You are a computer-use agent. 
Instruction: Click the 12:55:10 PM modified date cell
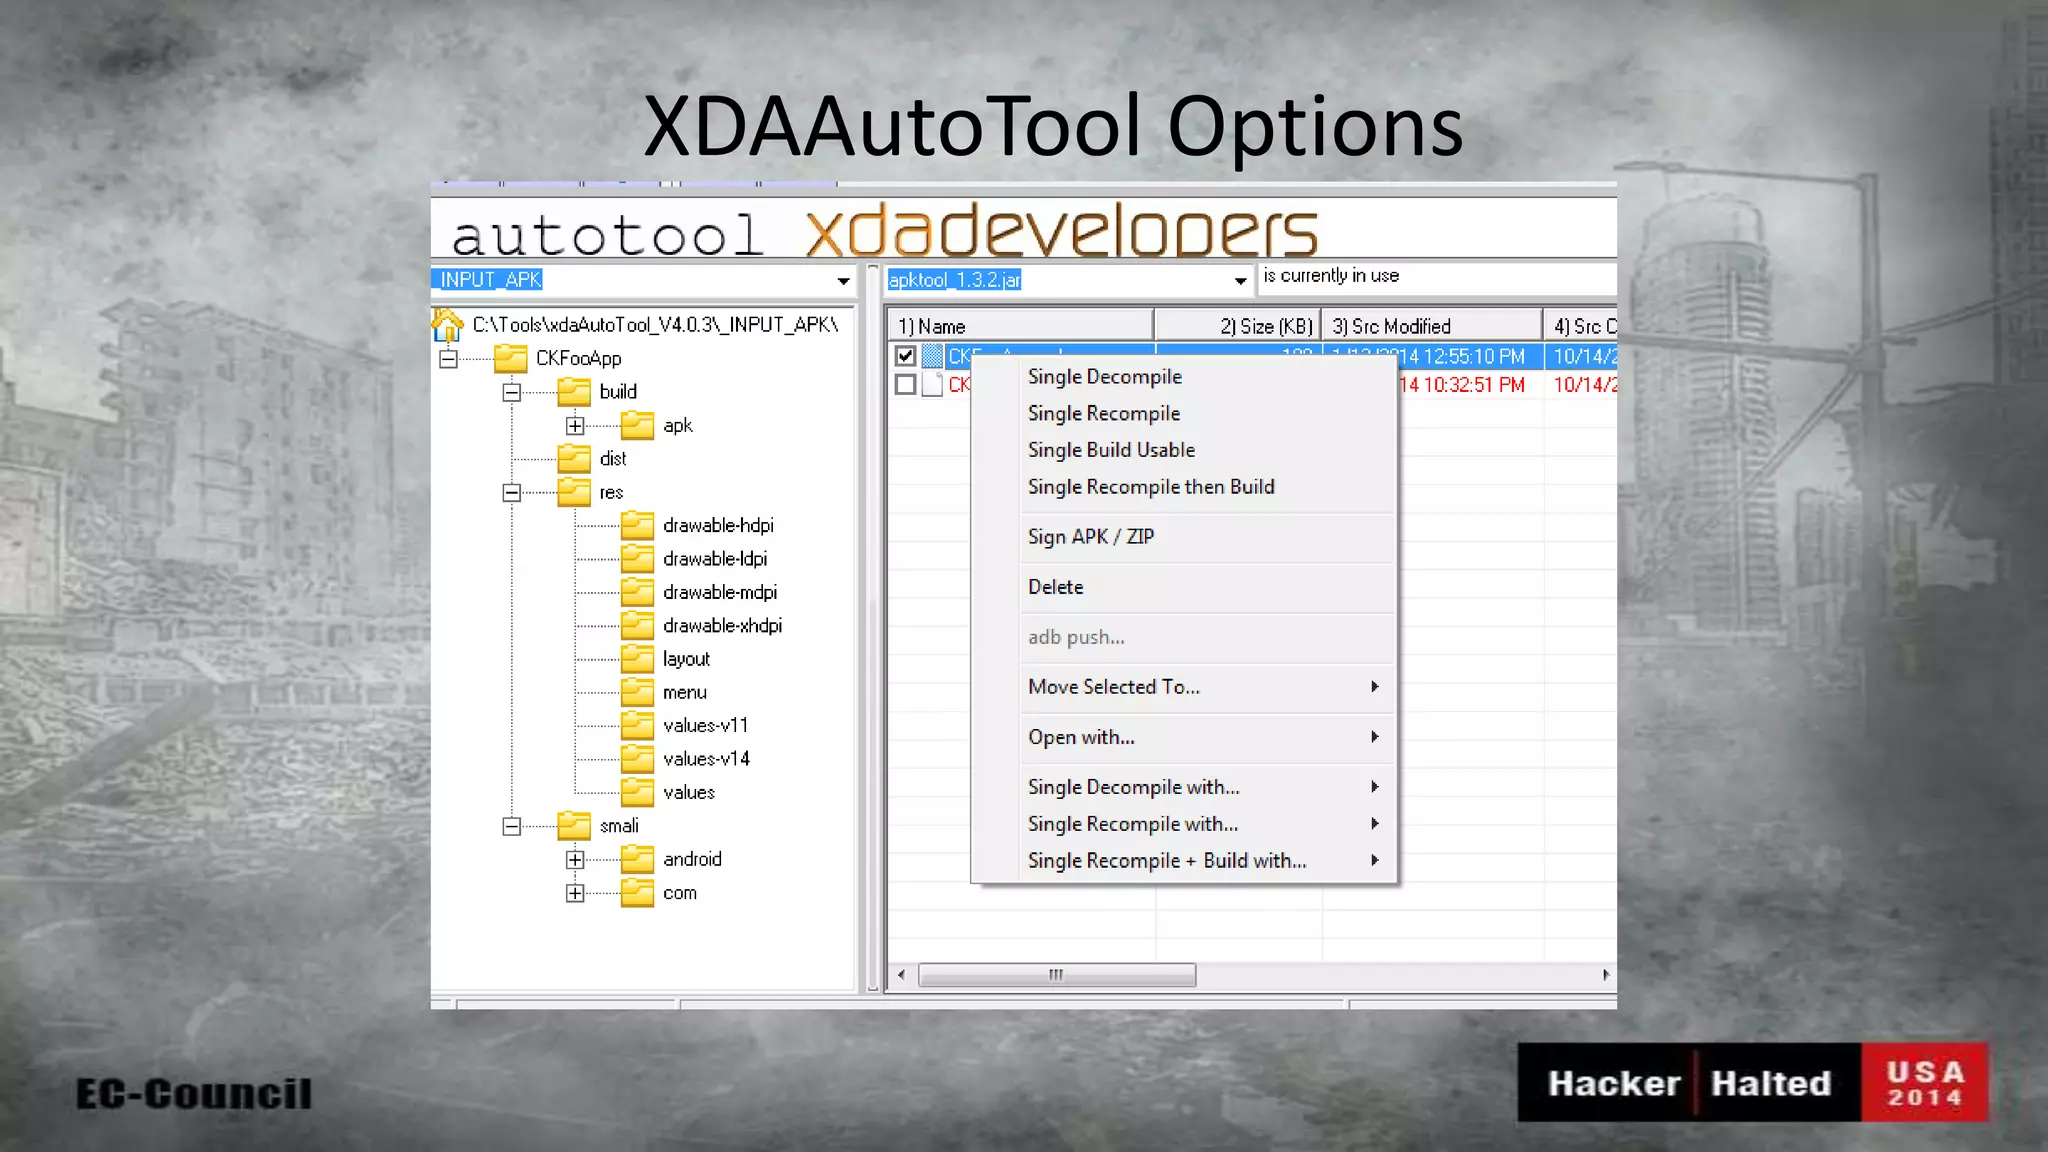(1432, 356)
